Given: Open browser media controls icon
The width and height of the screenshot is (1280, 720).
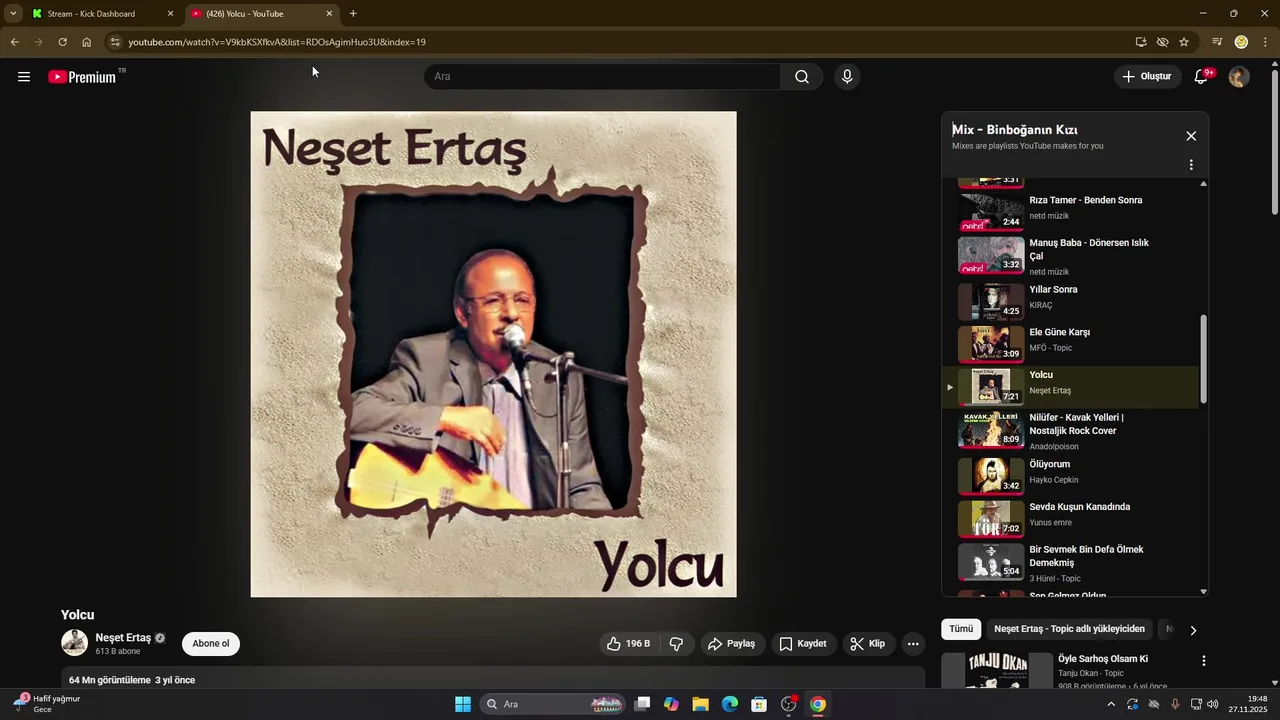Looking at the screenshot, I should coord(1217,42).
